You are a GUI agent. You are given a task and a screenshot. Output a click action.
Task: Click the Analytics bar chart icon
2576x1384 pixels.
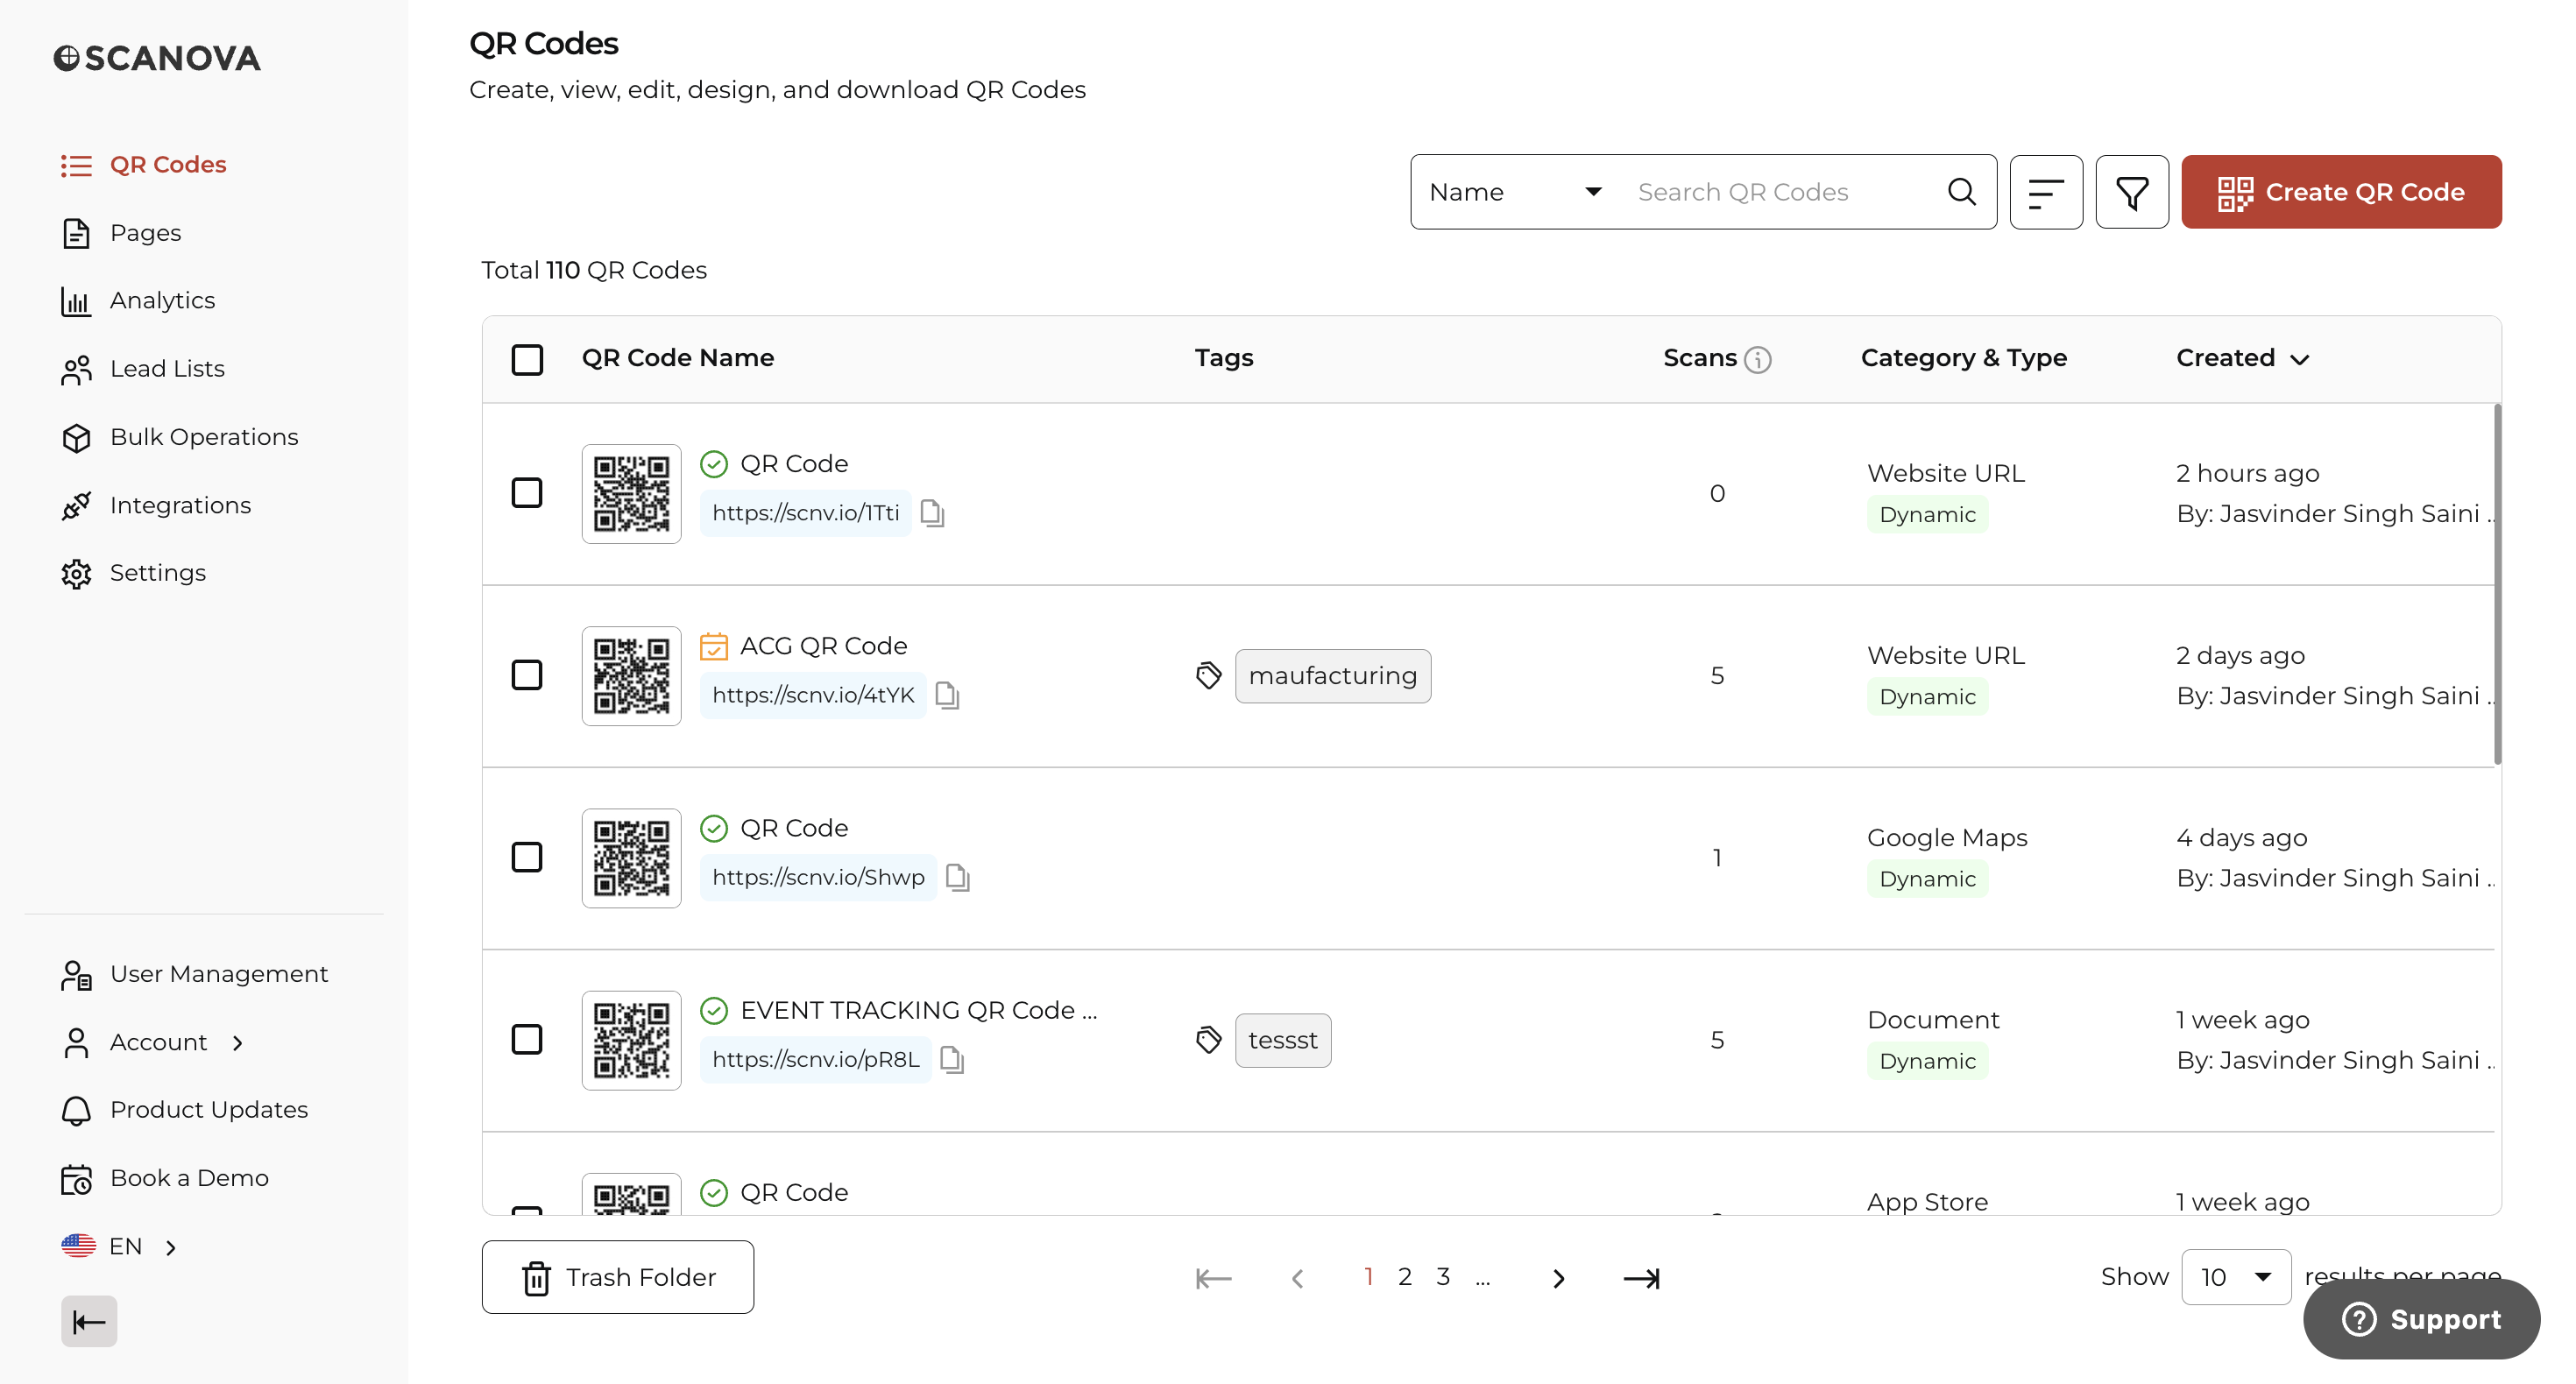click(x=76, y=301)
